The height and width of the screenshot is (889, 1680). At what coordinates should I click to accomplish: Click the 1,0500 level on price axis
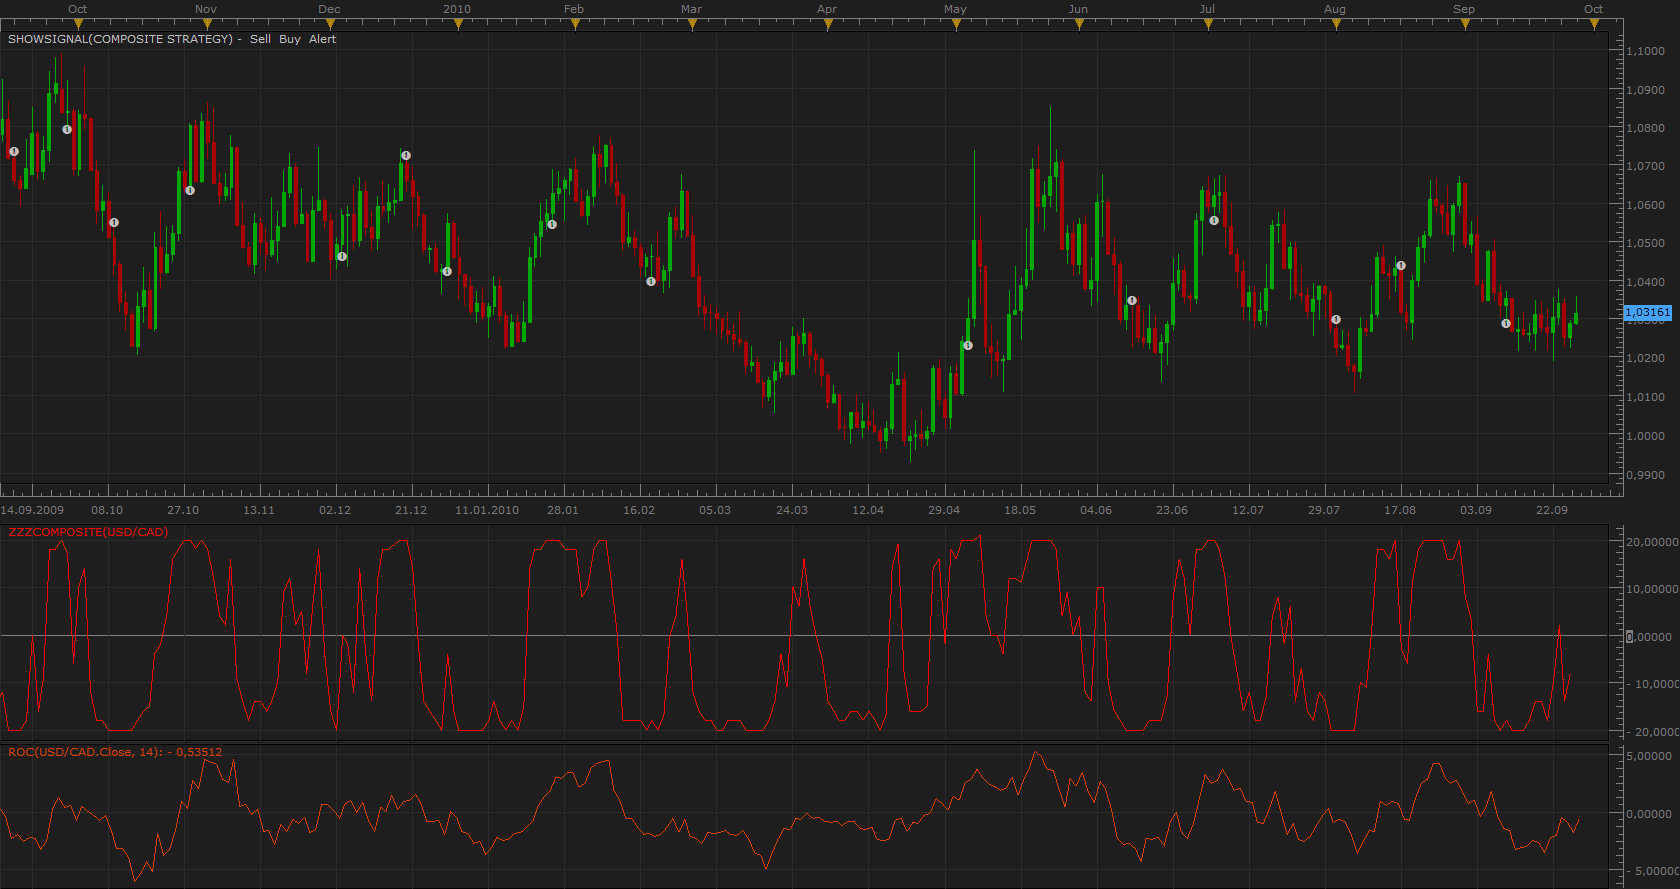1646,243
